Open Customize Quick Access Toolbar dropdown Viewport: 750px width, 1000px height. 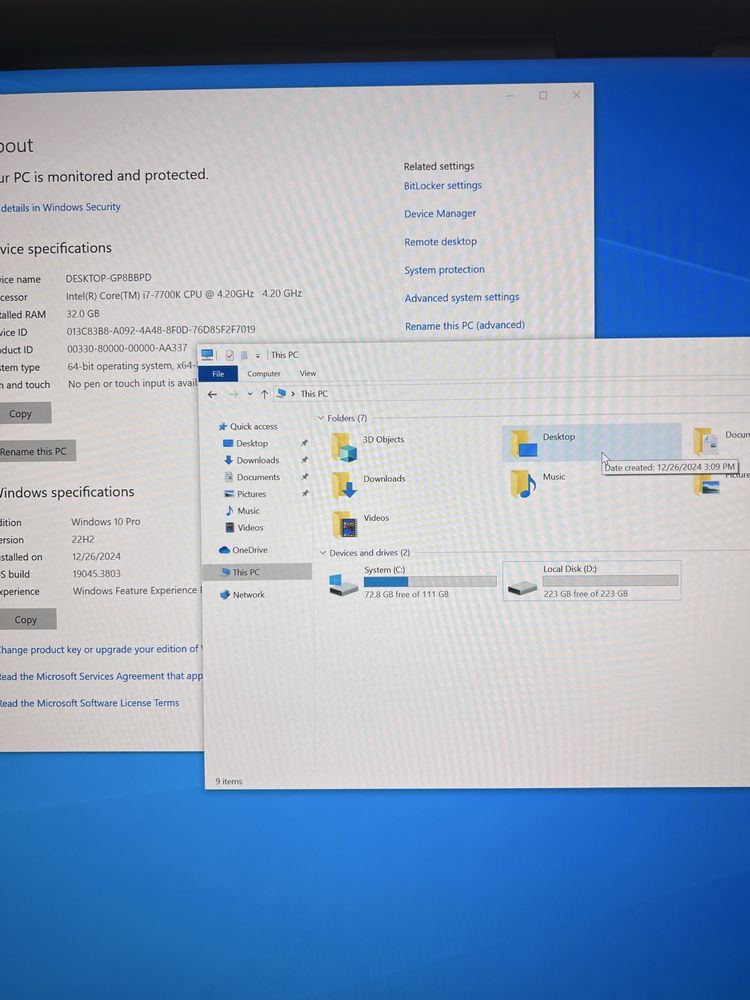[258, 356]
